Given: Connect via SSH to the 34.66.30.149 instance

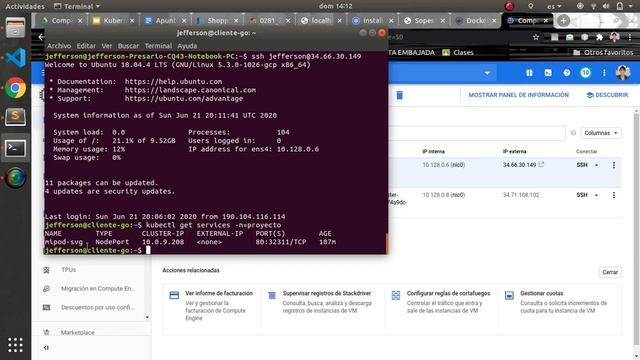Looking at the screenshot, I should [x=582, y=165].
